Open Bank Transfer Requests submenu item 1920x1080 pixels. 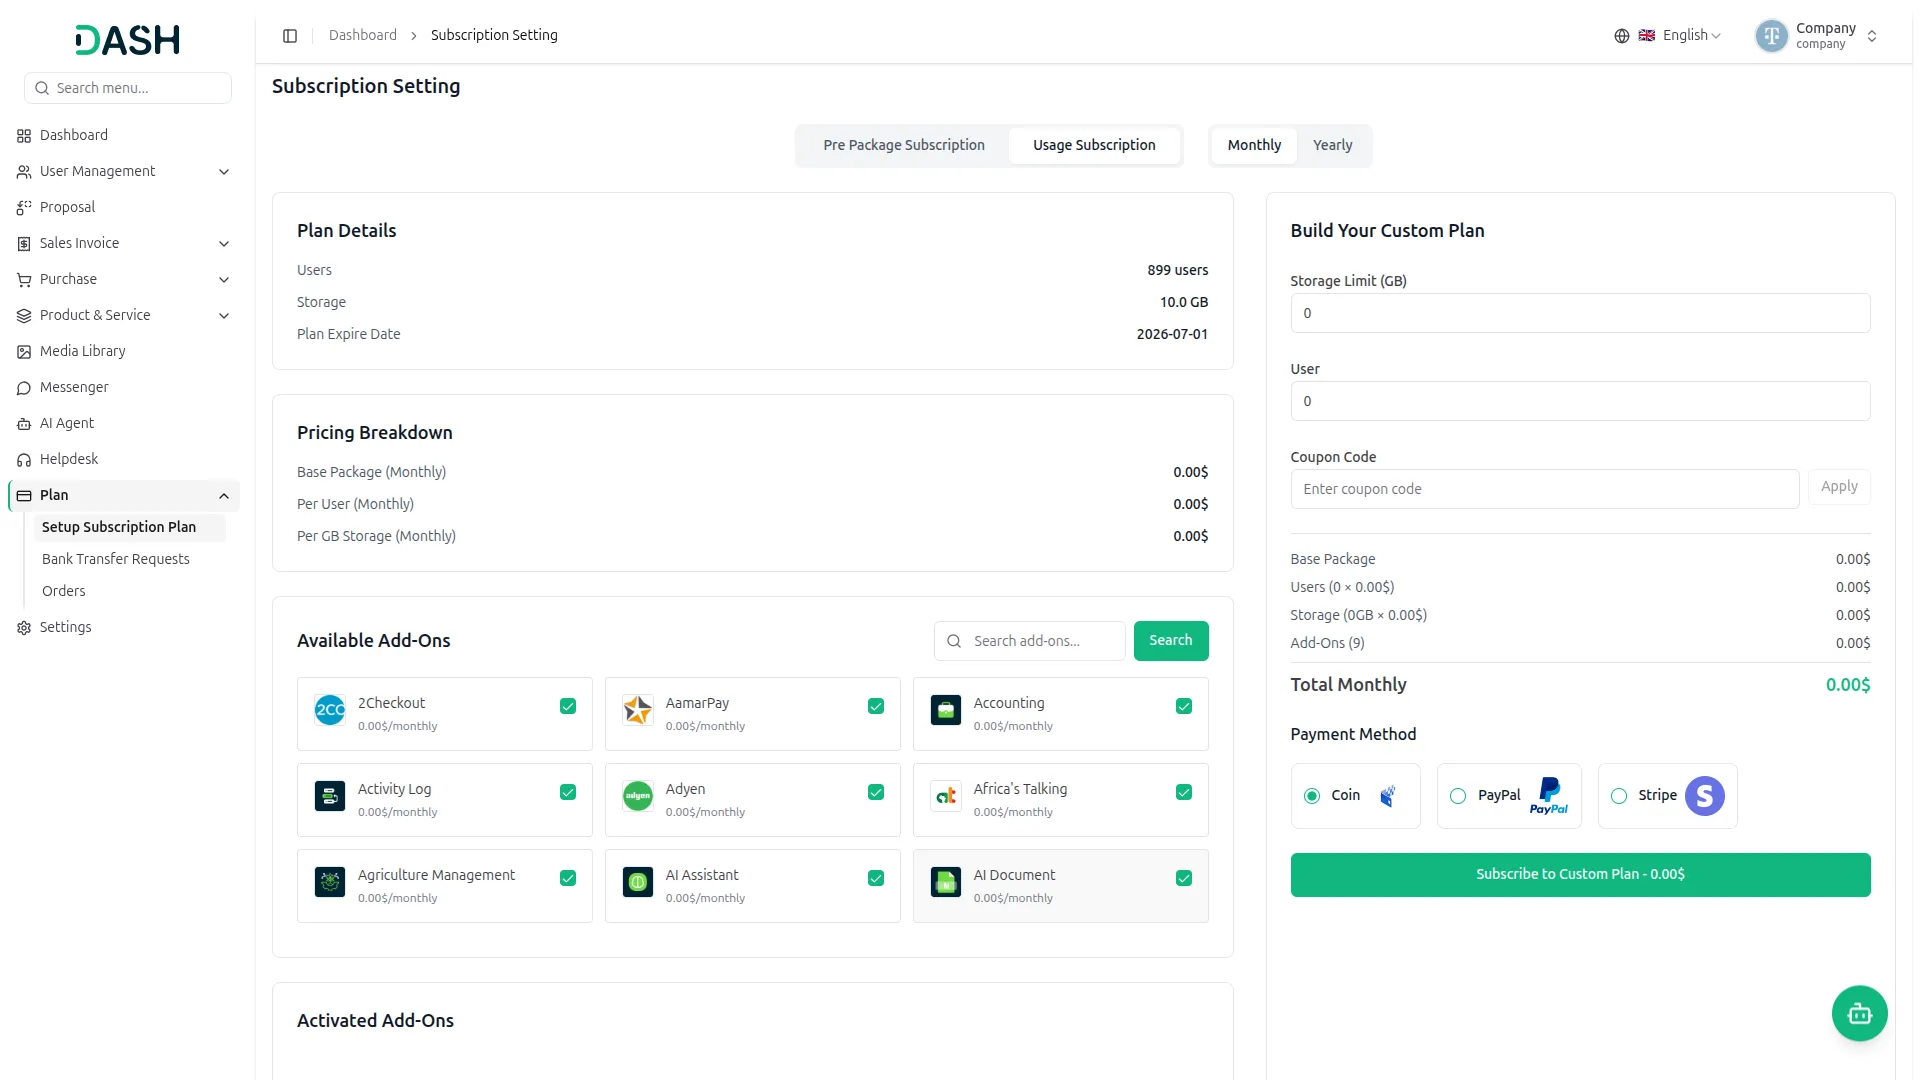[116, 559]
